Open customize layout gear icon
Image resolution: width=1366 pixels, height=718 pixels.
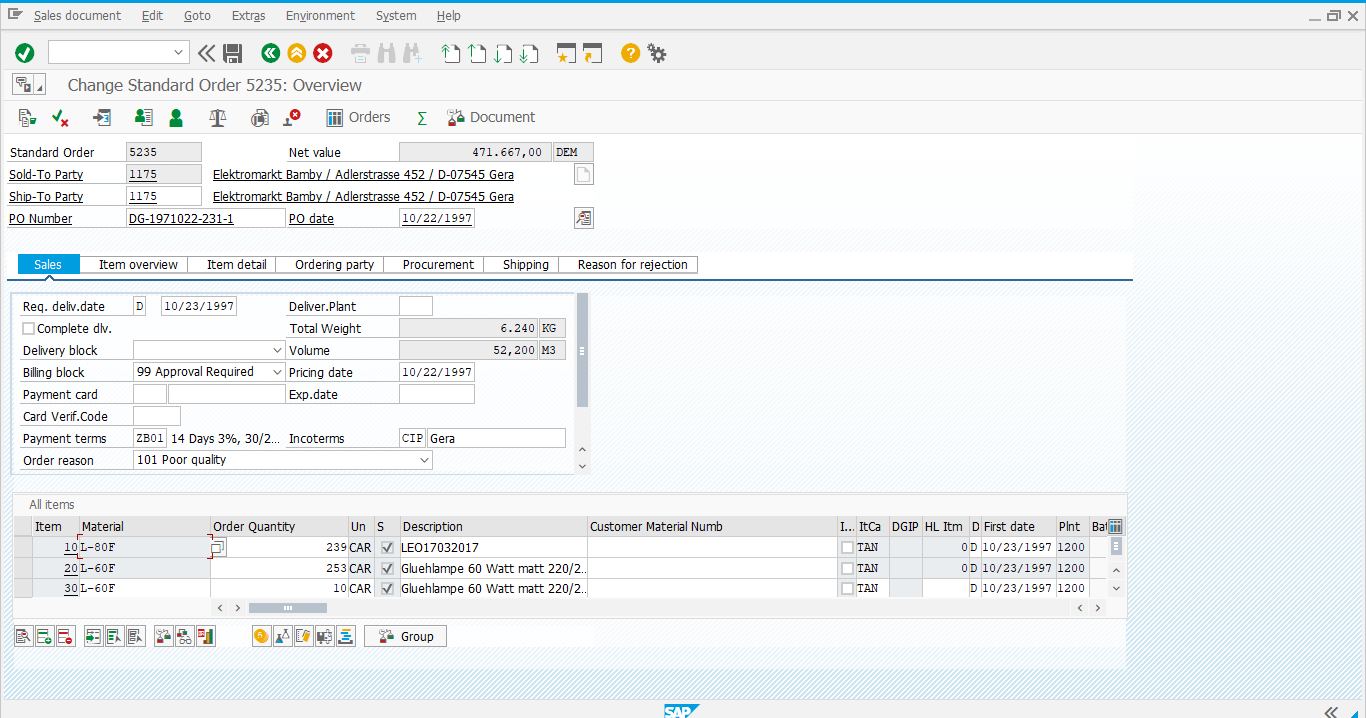[657, 53]
